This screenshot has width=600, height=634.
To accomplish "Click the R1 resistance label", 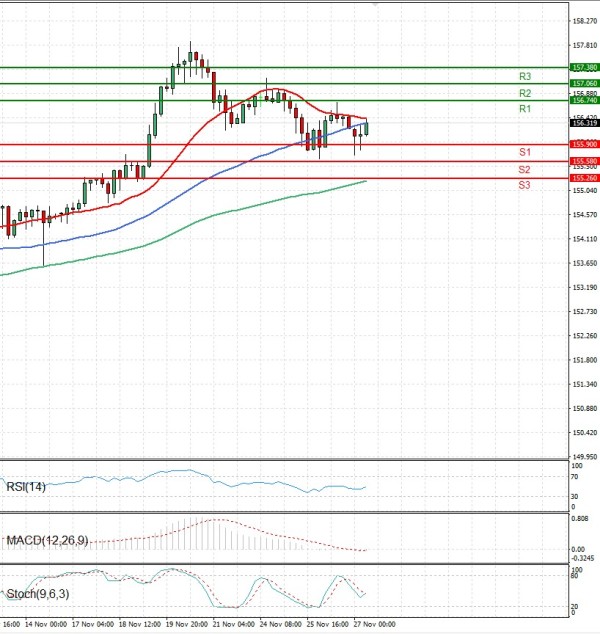I will pos(524,108).
